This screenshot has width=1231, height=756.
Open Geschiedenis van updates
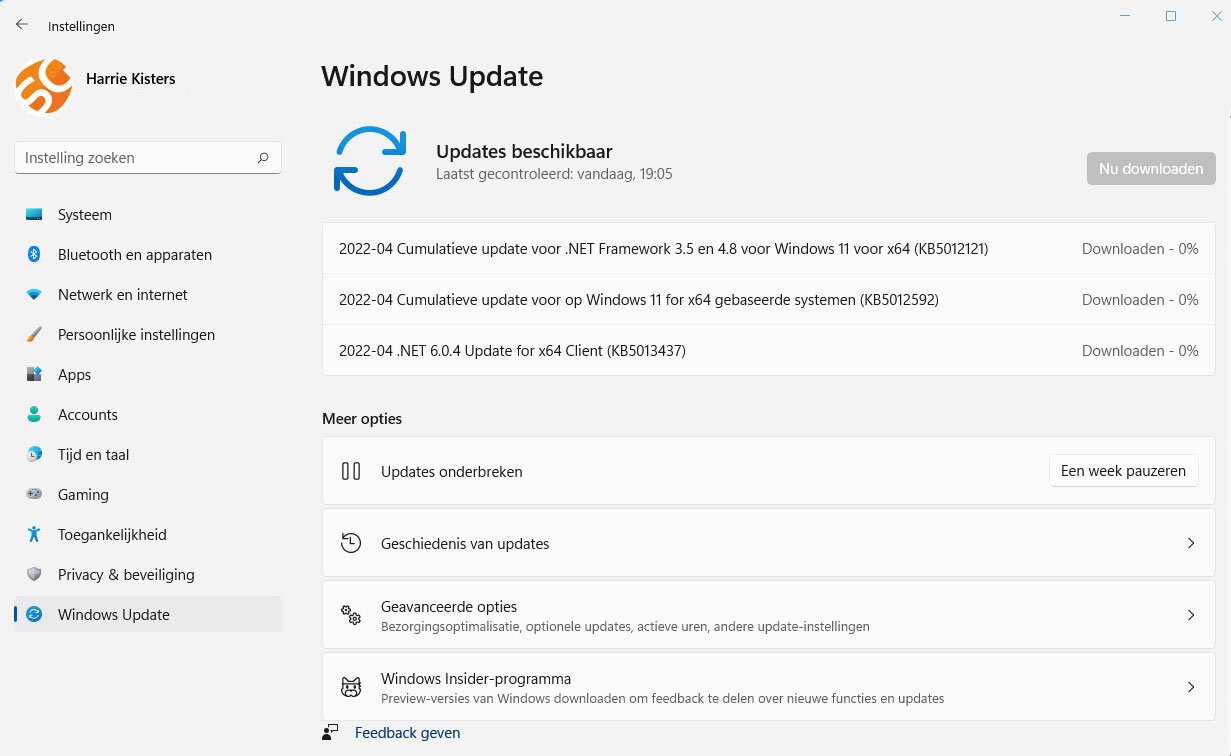click(x=768, y=543)
